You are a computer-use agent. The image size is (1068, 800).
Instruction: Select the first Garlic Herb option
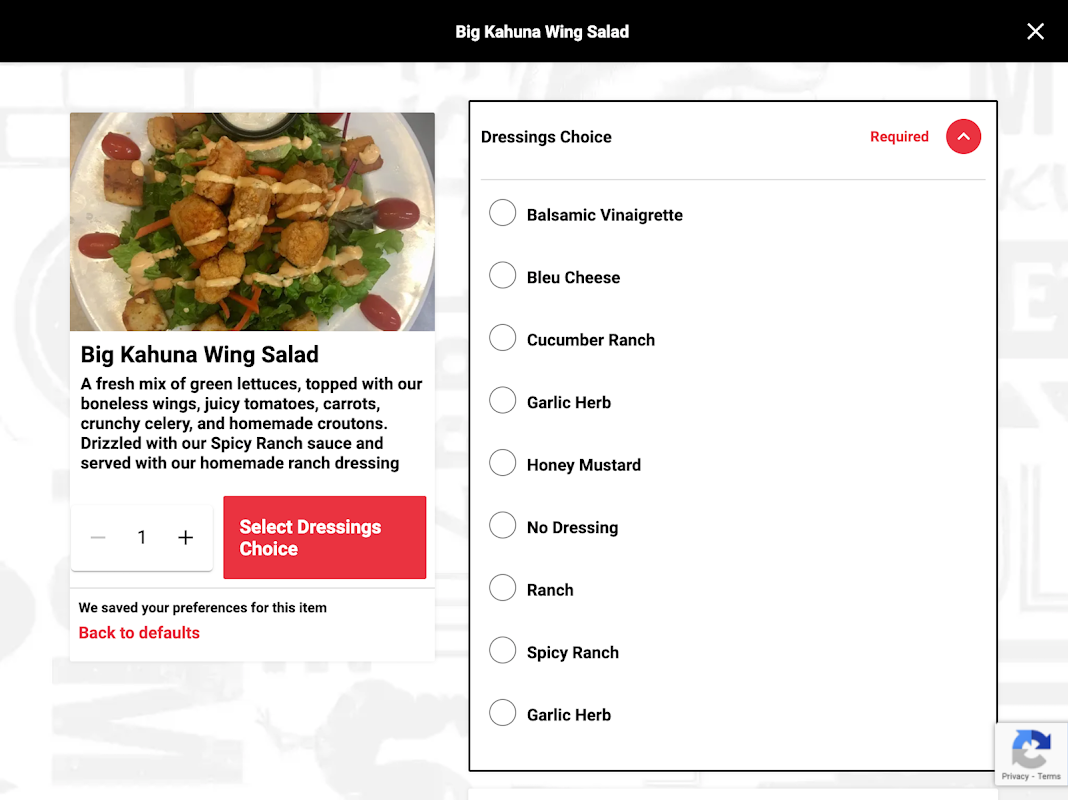click(x=503, y=400)
